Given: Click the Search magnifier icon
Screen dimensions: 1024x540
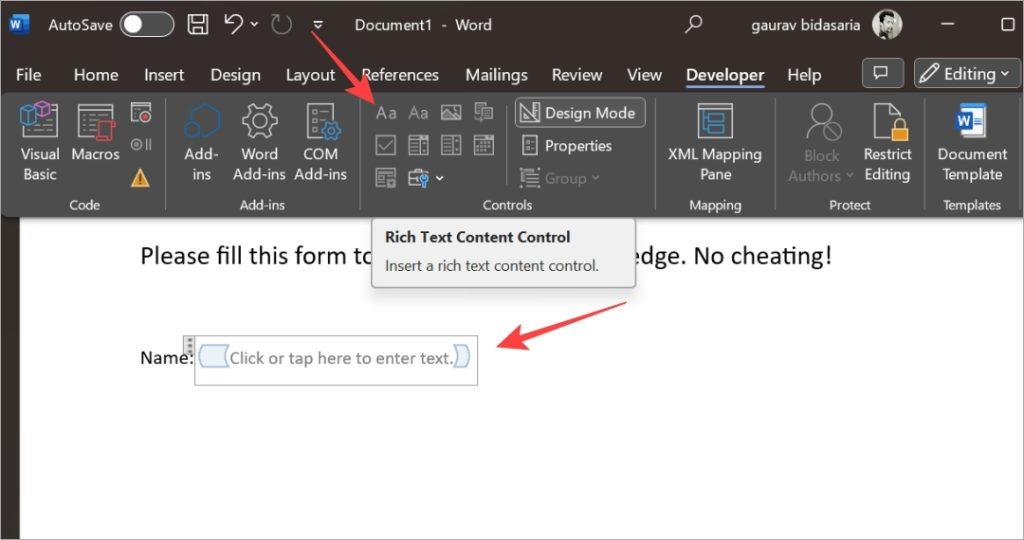Looking at the screenshot, I should (694, 25).
